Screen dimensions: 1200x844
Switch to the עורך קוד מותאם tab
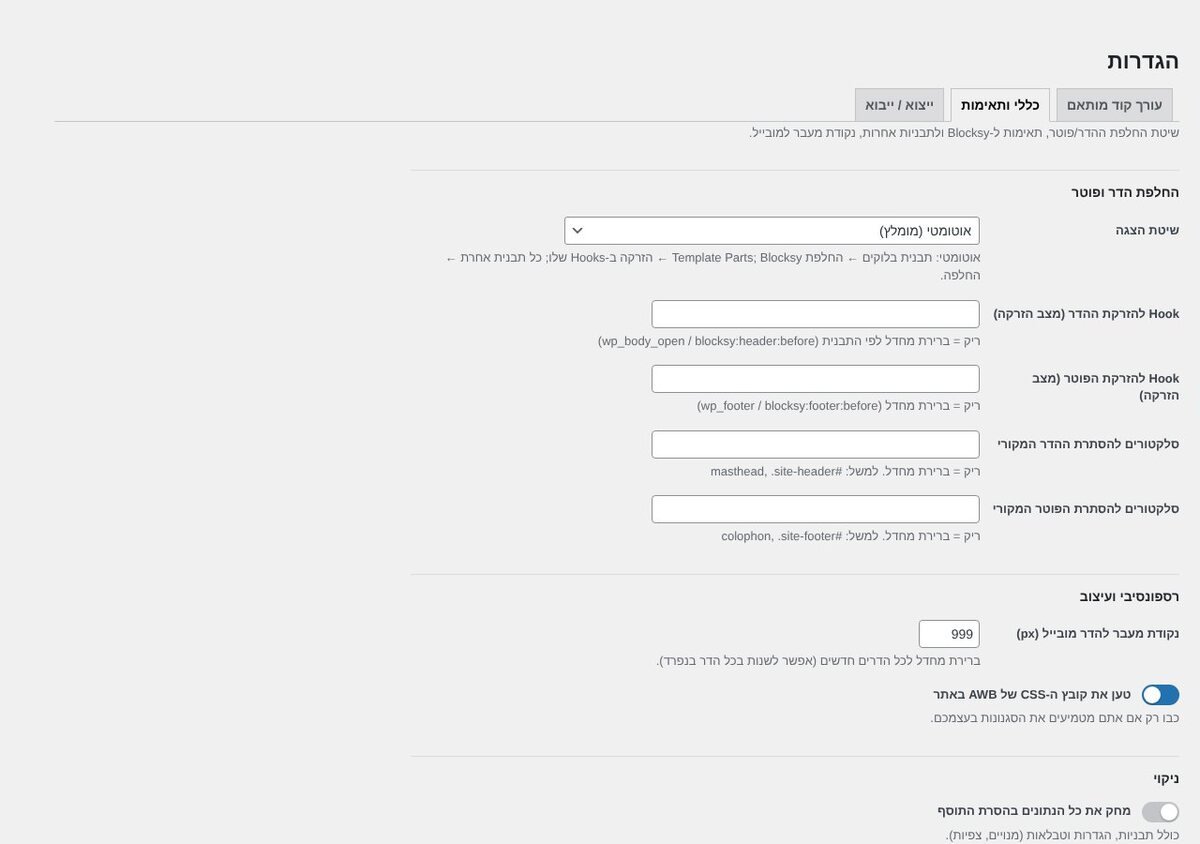click(1114, 105)
